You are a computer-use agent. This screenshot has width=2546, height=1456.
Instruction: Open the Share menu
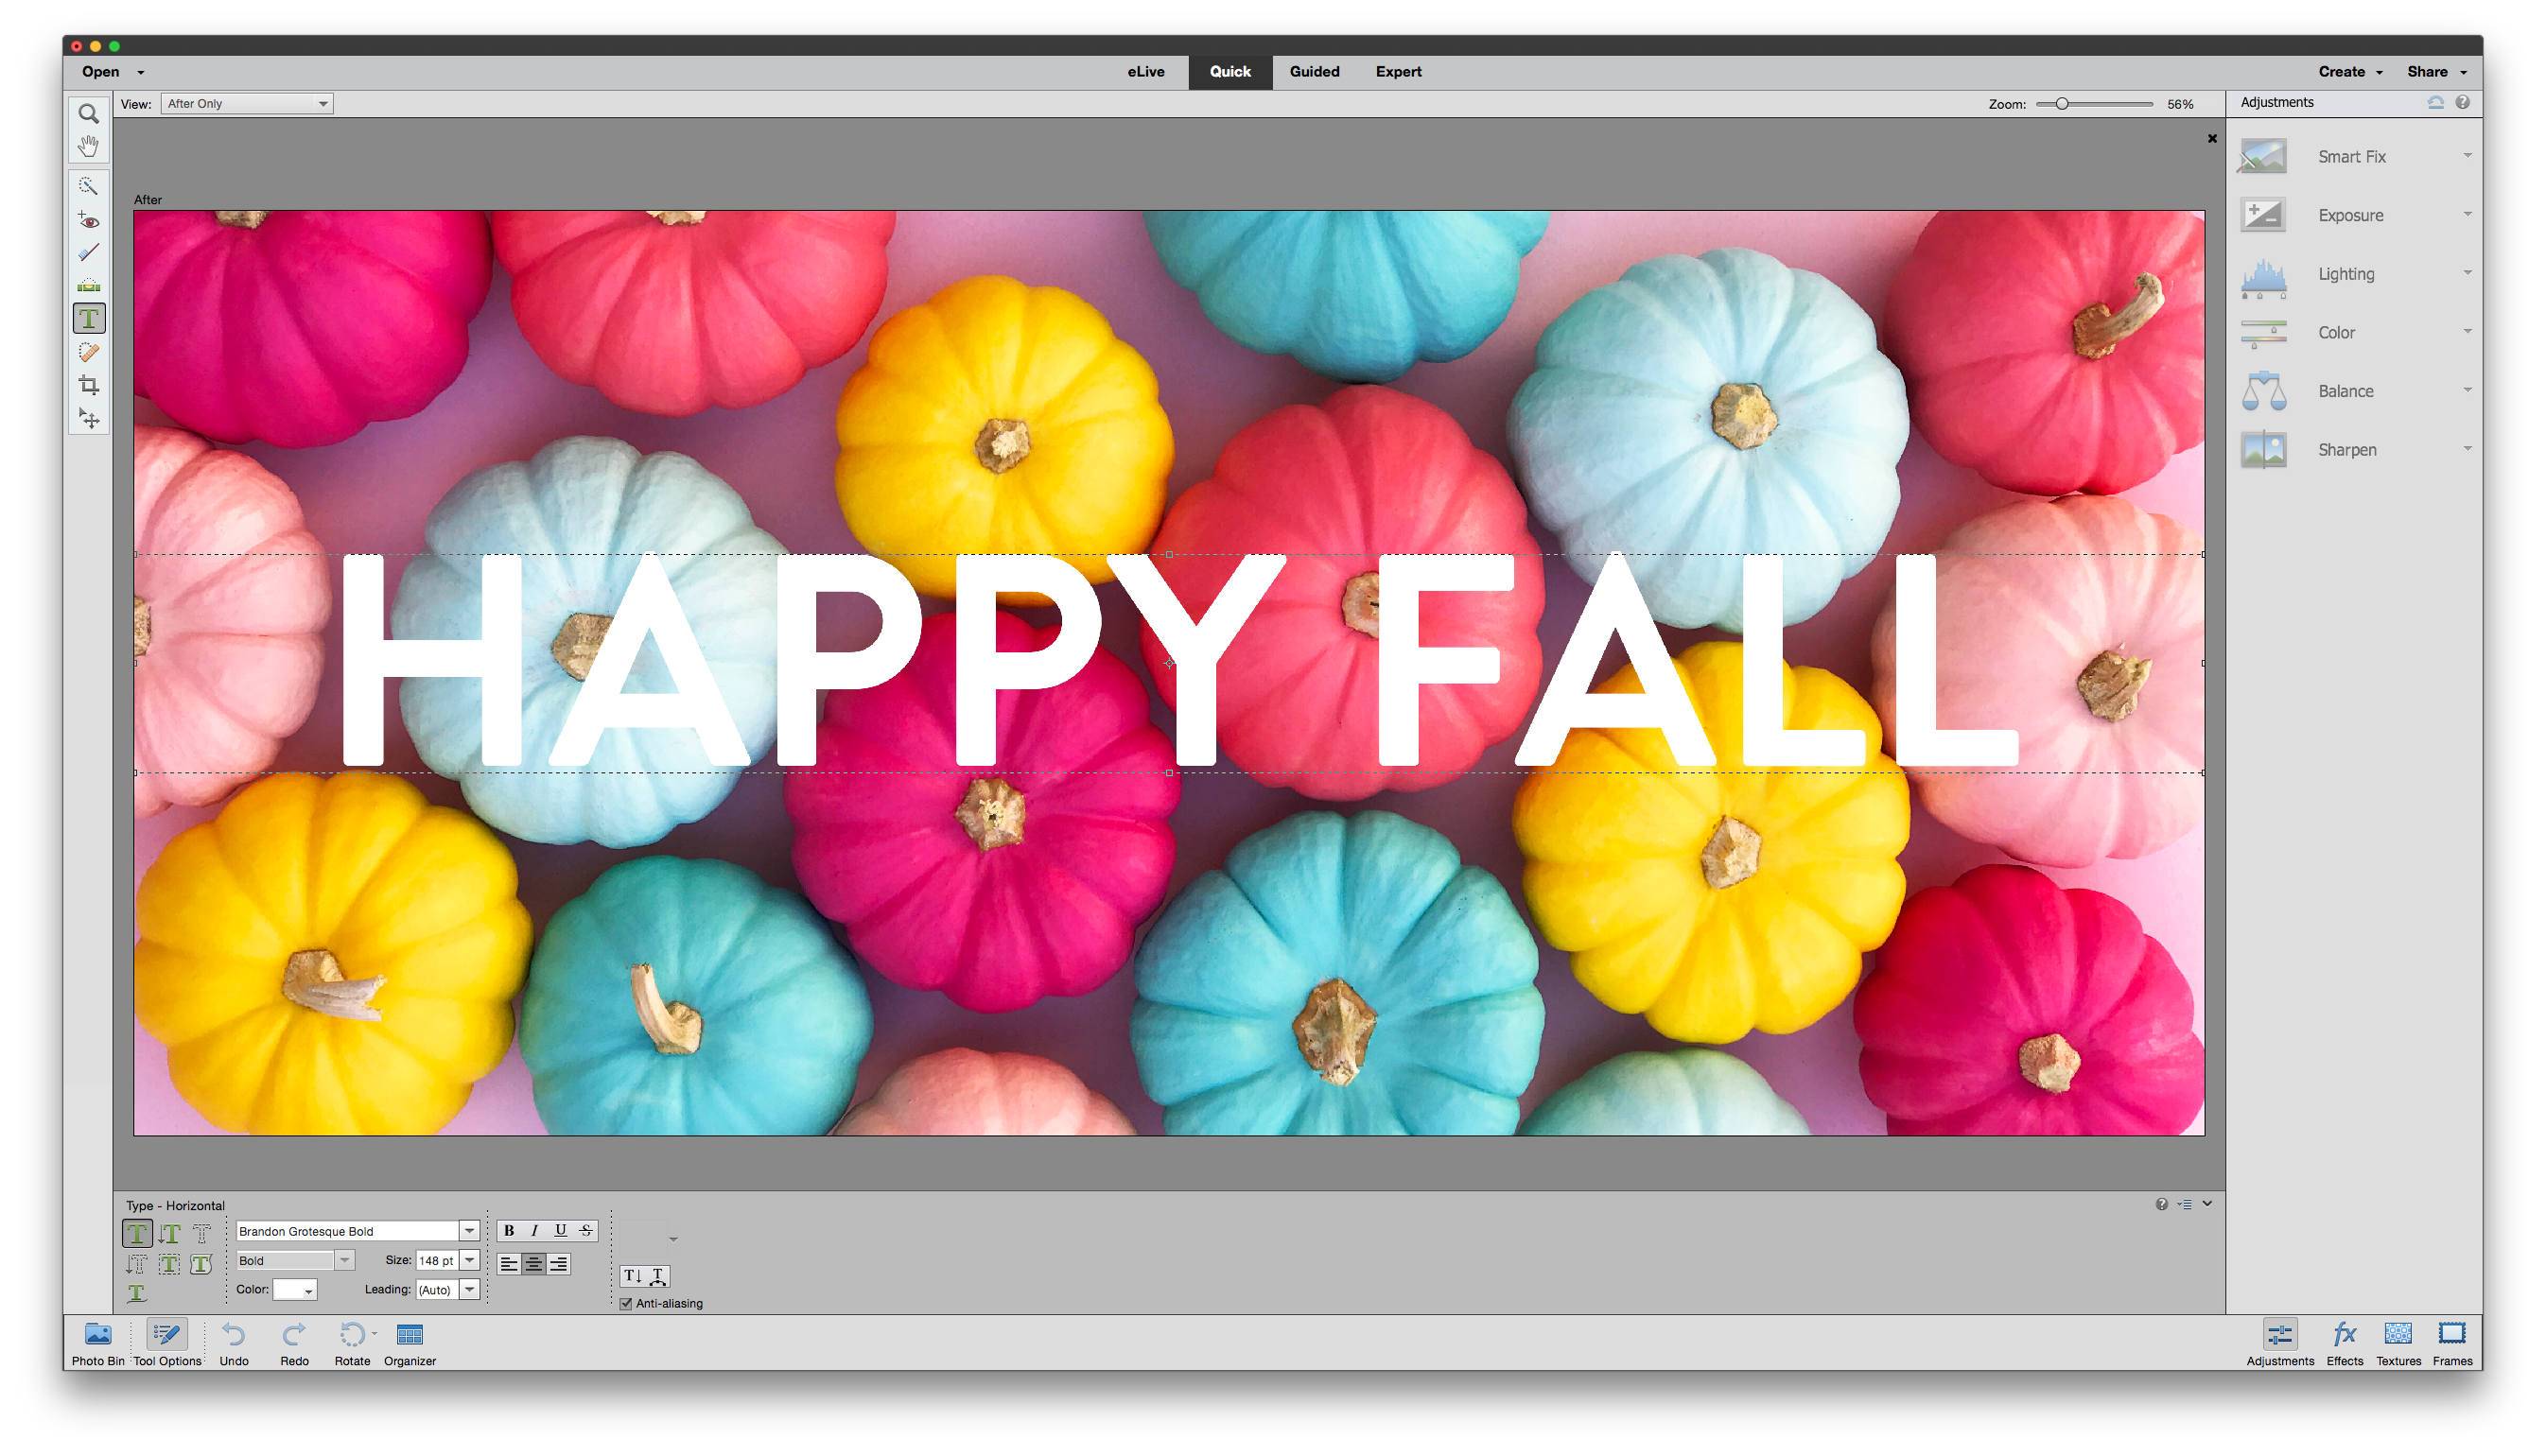click(2436, 72)
